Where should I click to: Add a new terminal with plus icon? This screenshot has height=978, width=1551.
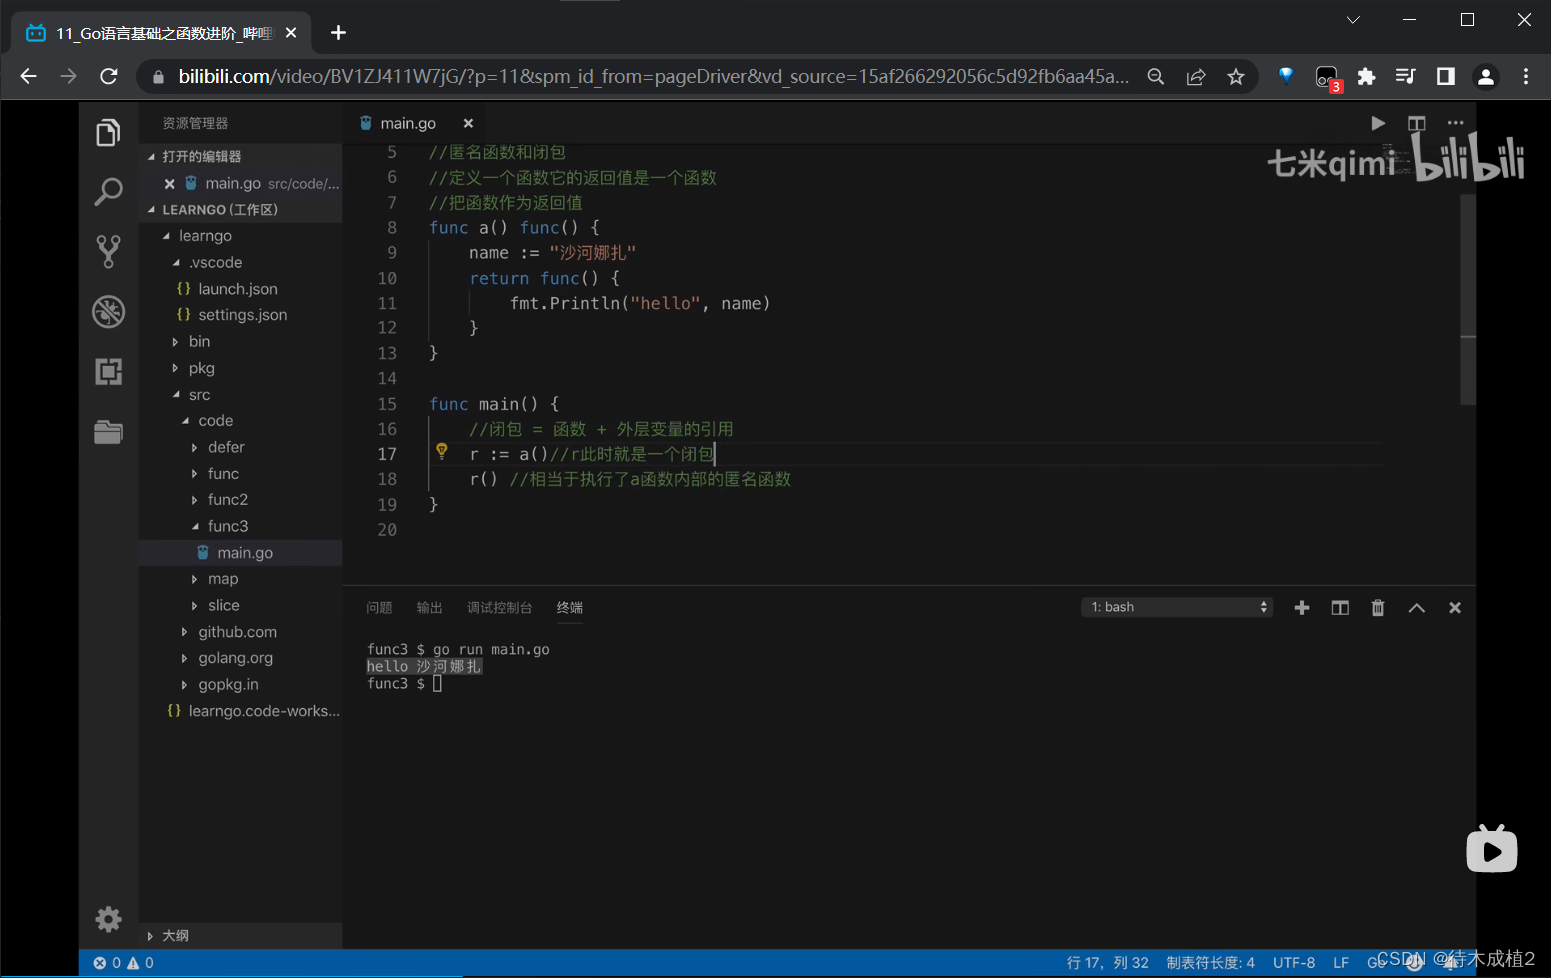pos(1301,608)
